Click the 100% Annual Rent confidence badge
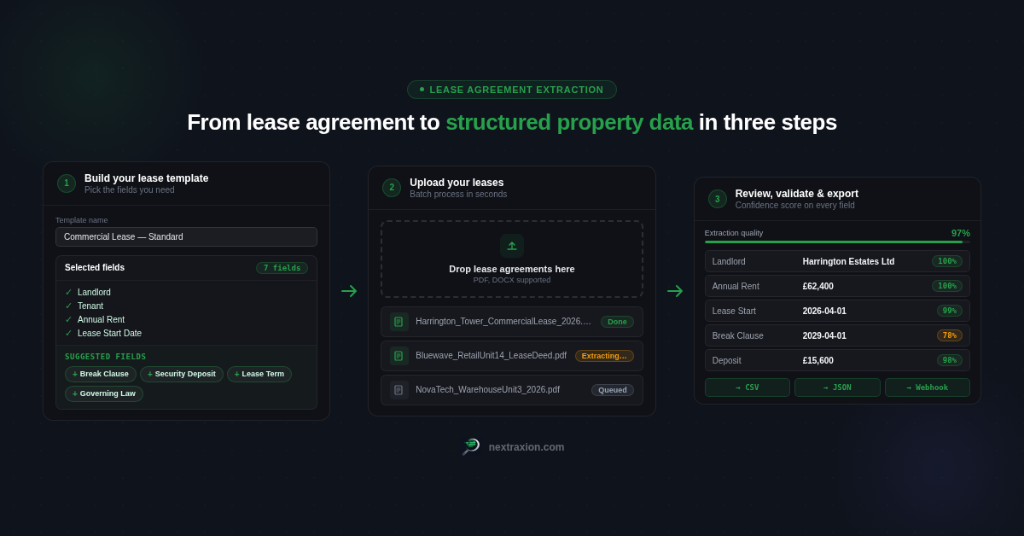Image resolution: width=1024 pixels, height=536 pixels. coord(947,286)
